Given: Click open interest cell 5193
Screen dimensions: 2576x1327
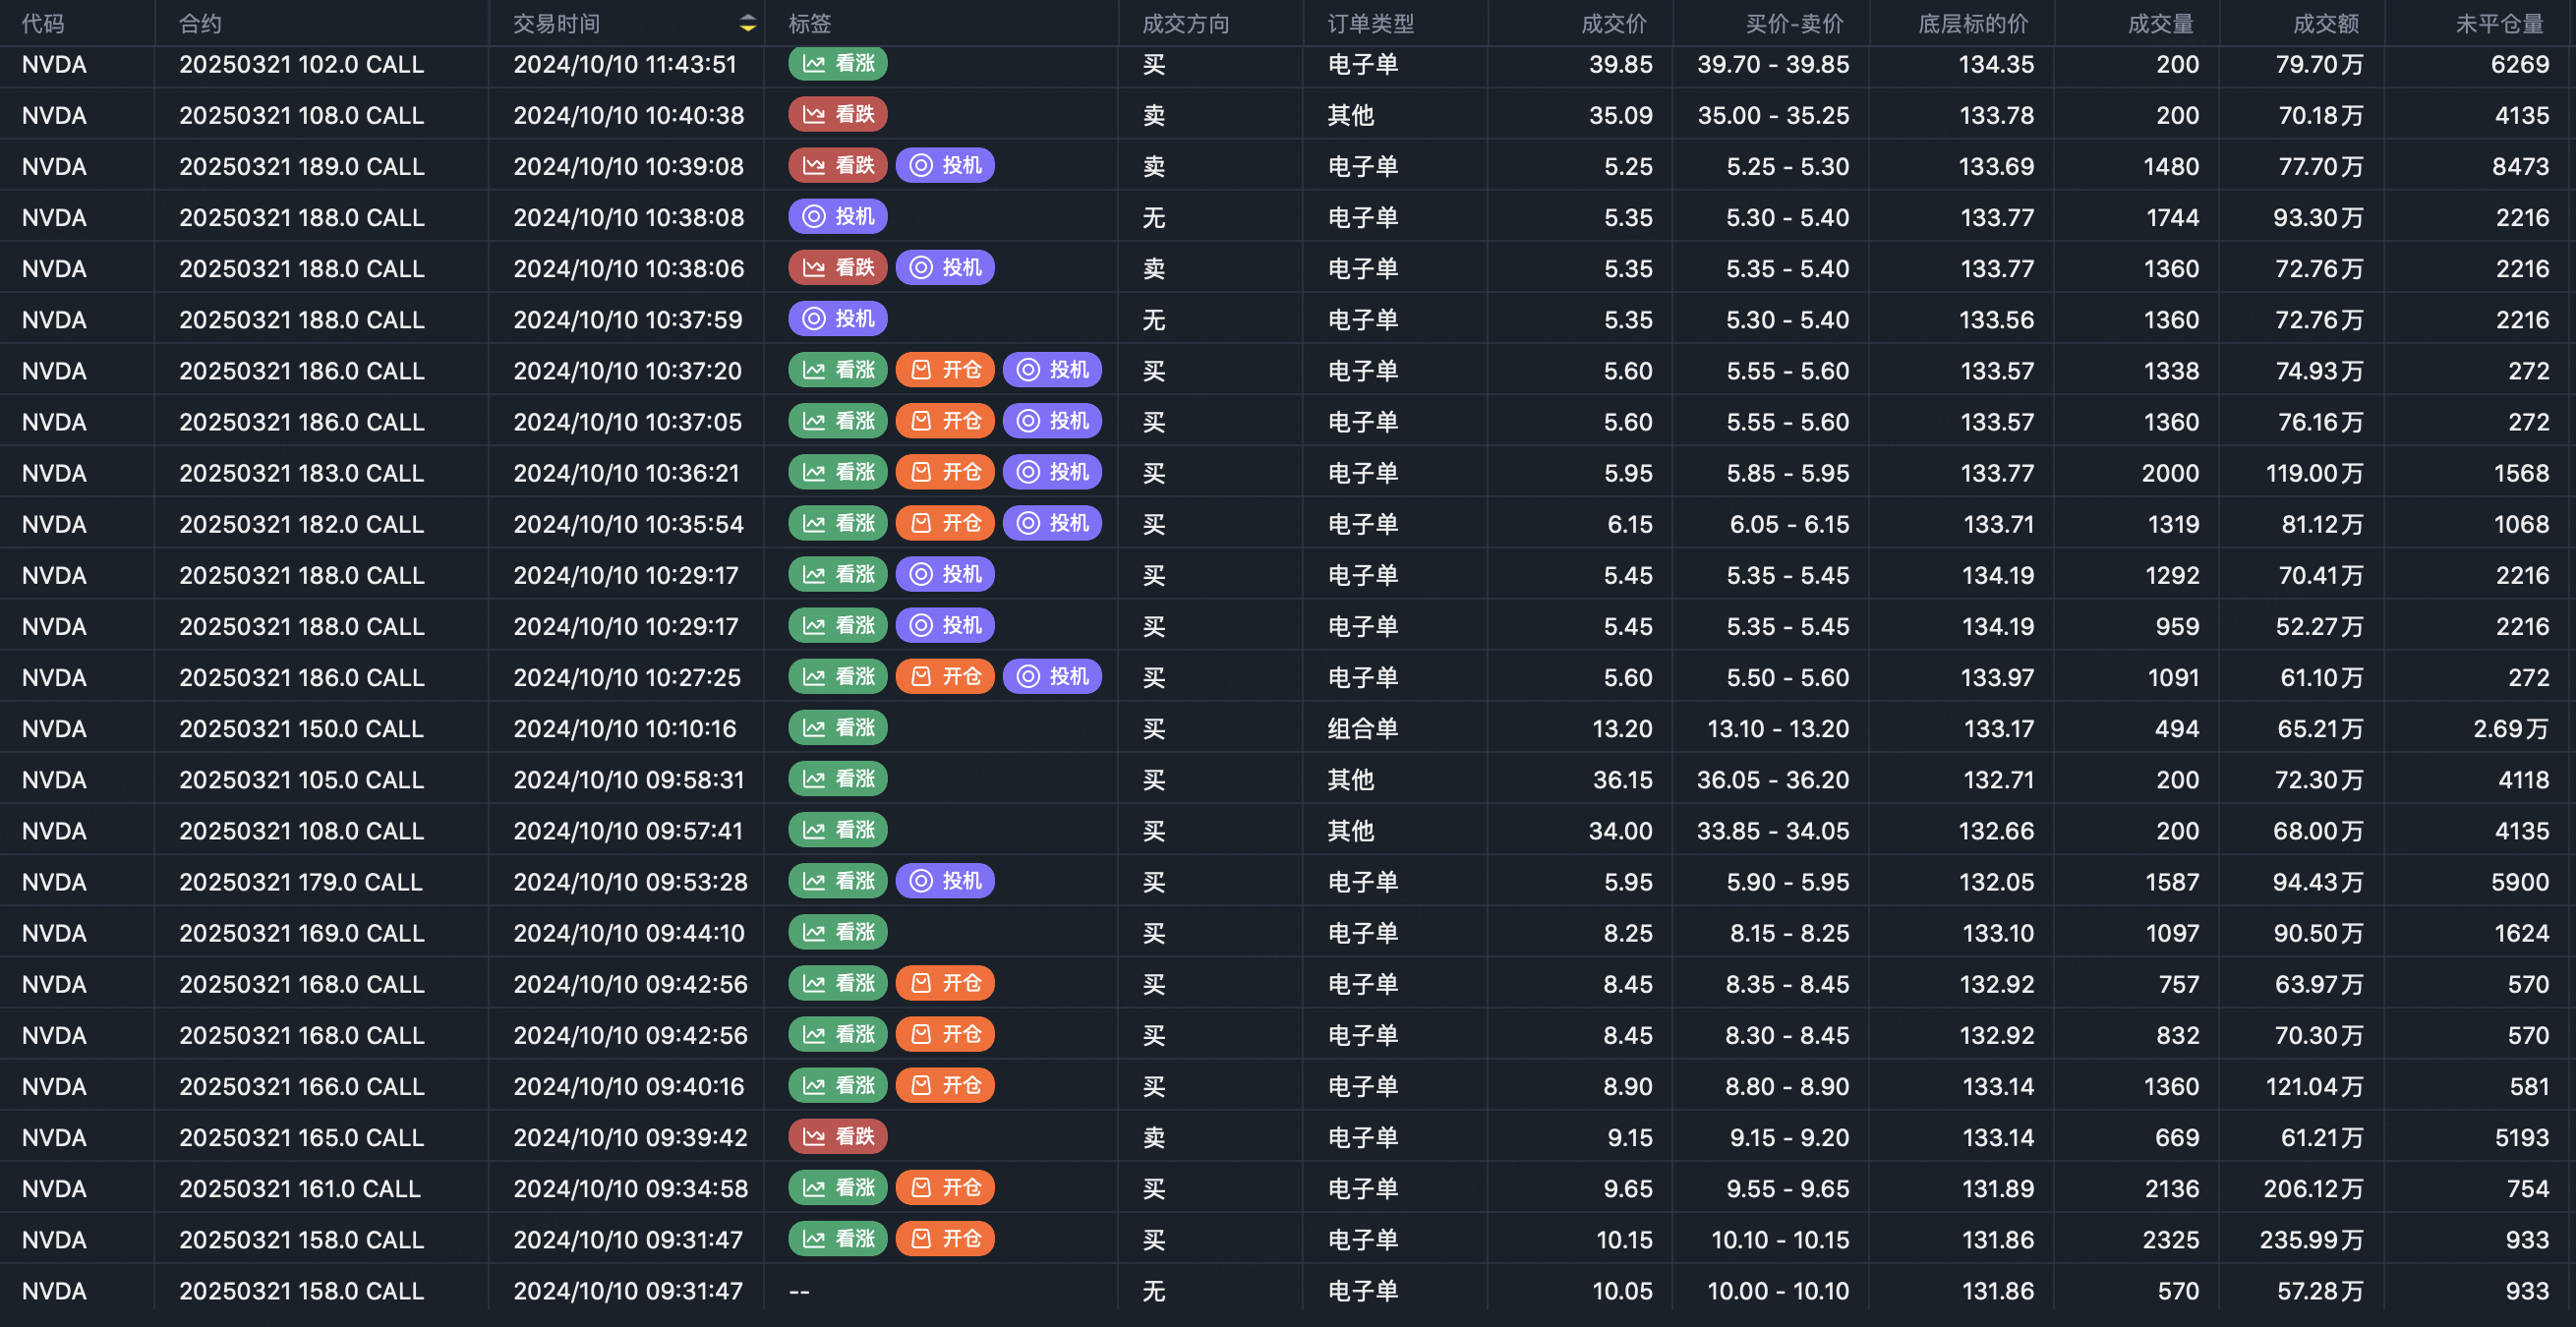Looking at the screenshot, I should pos(2521,1137).
